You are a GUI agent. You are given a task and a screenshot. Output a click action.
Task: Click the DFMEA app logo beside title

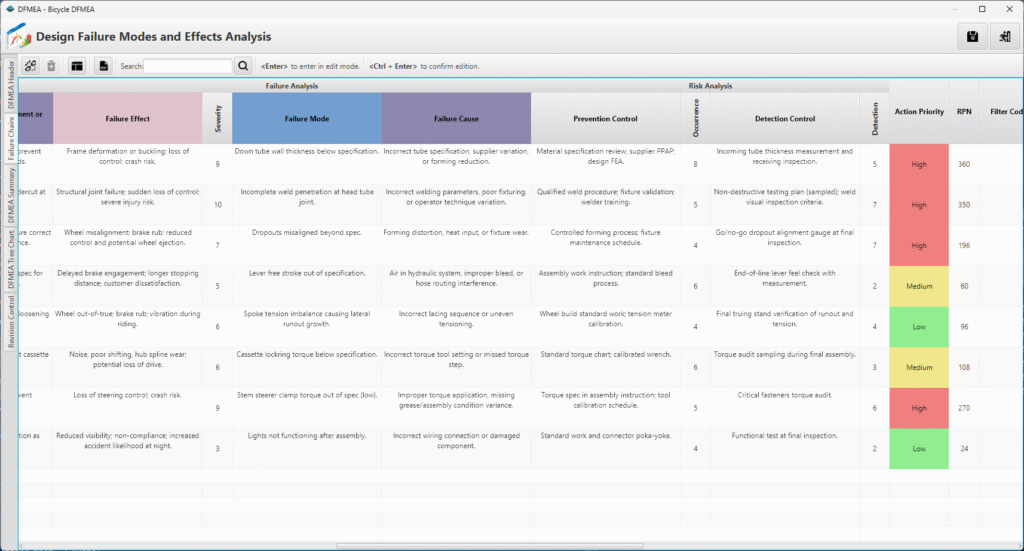point(19,37)
